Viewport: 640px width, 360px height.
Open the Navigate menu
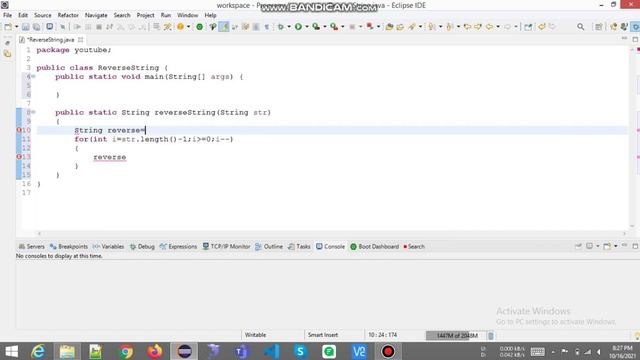click(96, 15)
